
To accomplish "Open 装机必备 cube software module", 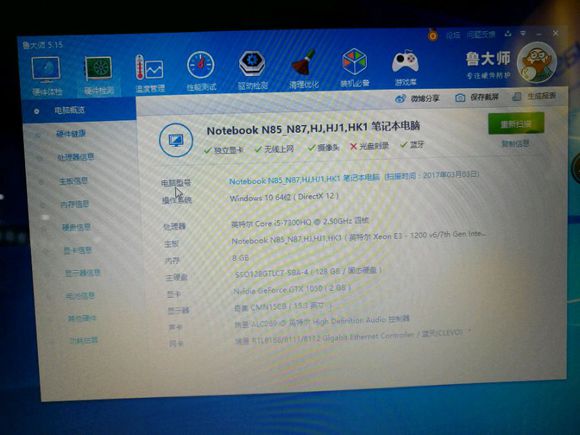I will [354, 67].
